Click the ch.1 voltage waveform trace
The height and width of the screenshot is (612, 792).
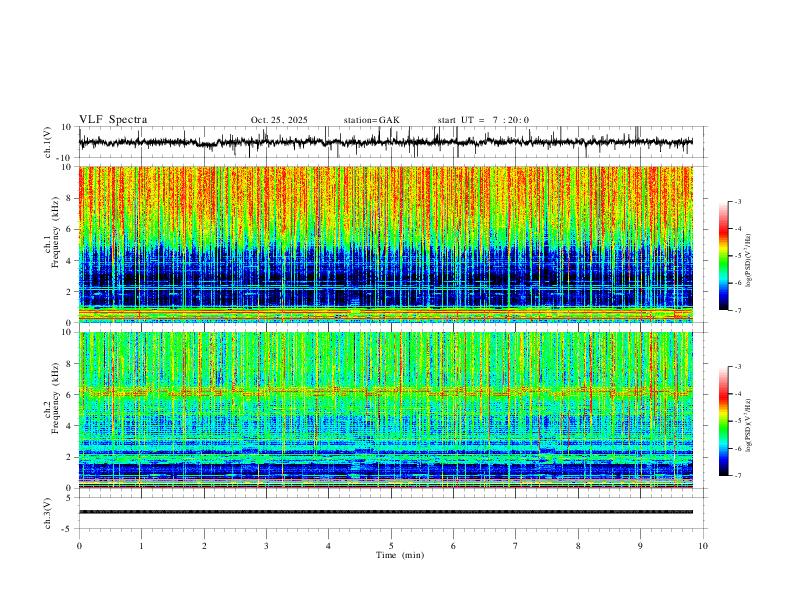(386, 142)
